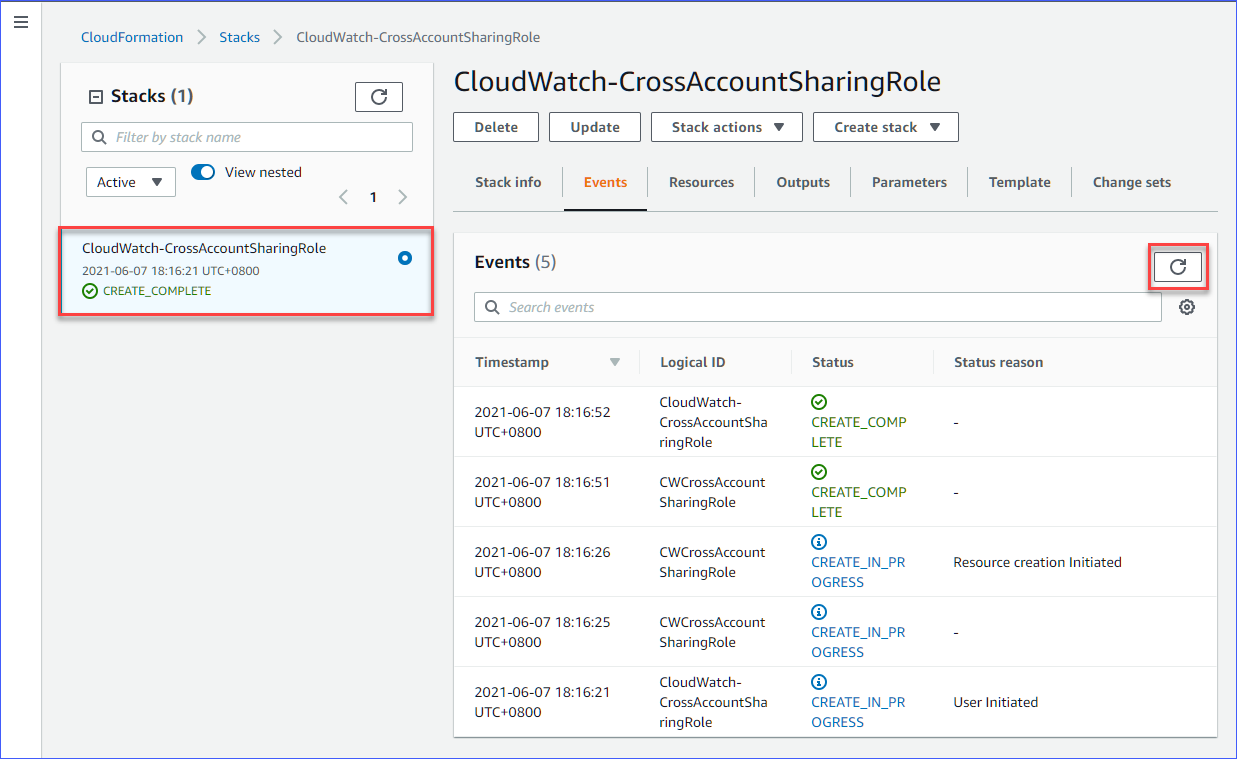Switch to the Parameters tab
The width and height of the screenshot is (1237, 759).
[909, 182]
